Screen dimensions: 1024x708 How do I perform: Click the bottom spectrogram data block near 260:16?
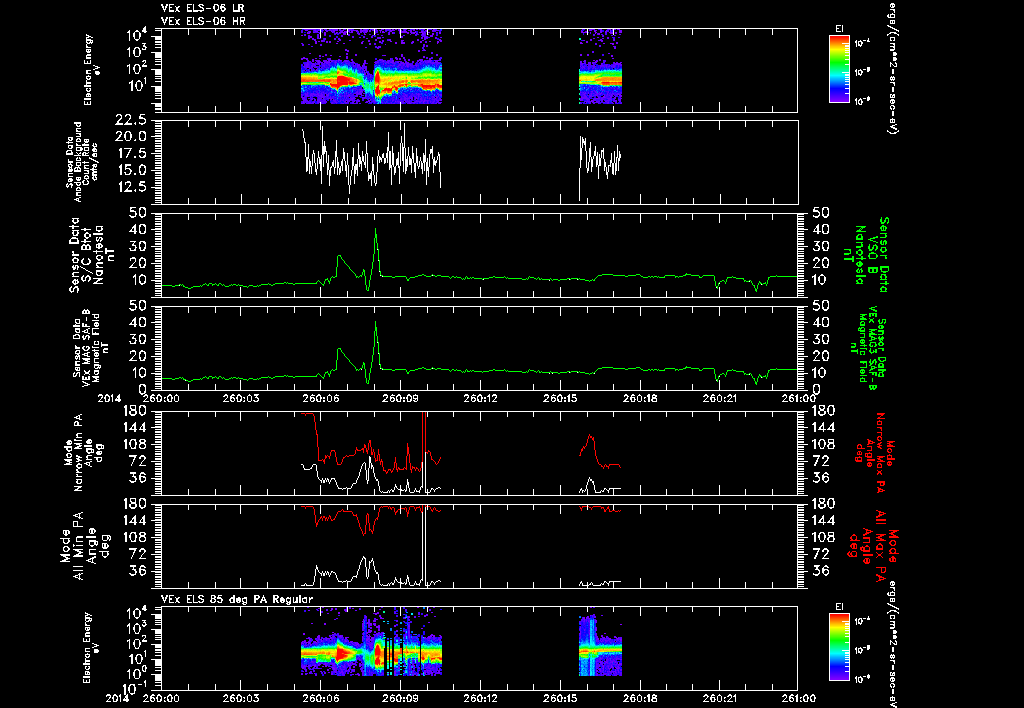coord(600,645)
